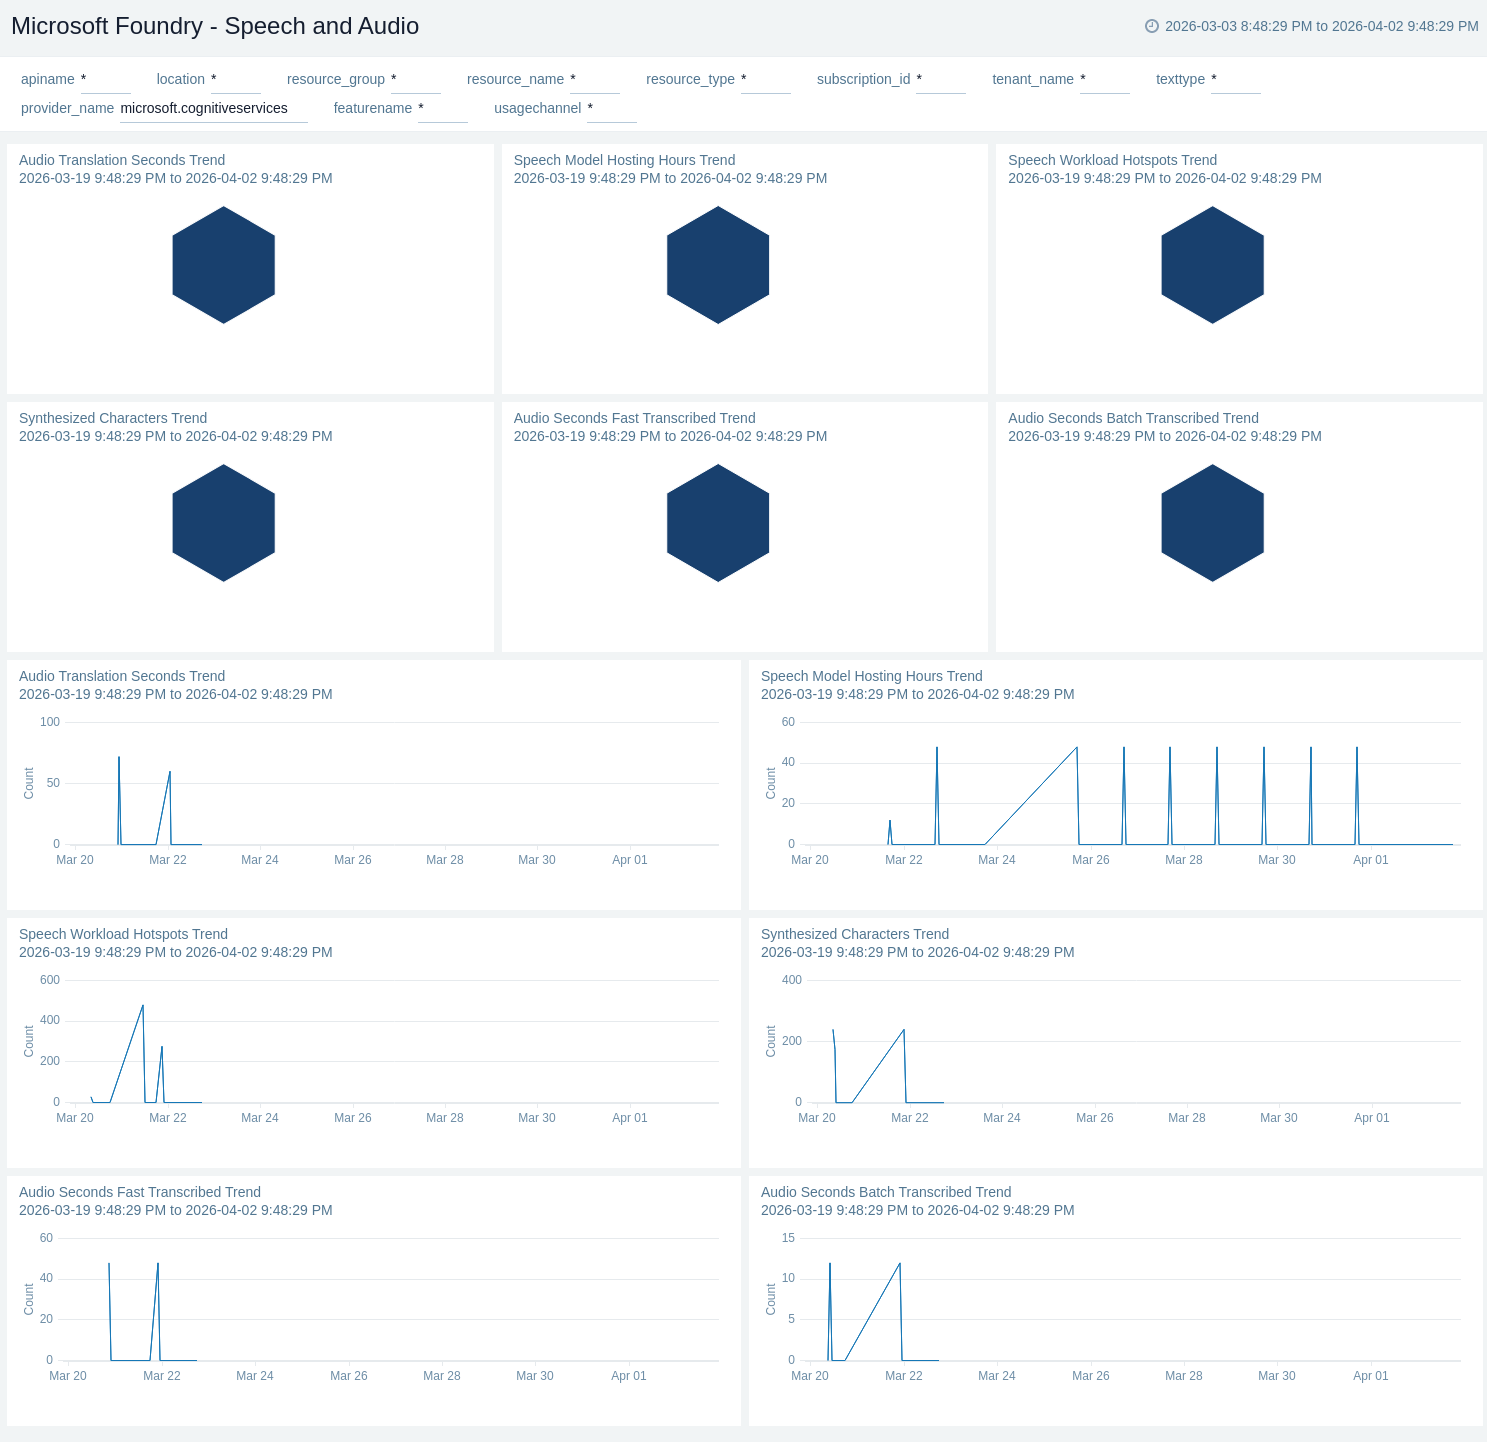
Task: Open the dashboard time range selector
Action: pyautogui.click(x=1320, y=26)
